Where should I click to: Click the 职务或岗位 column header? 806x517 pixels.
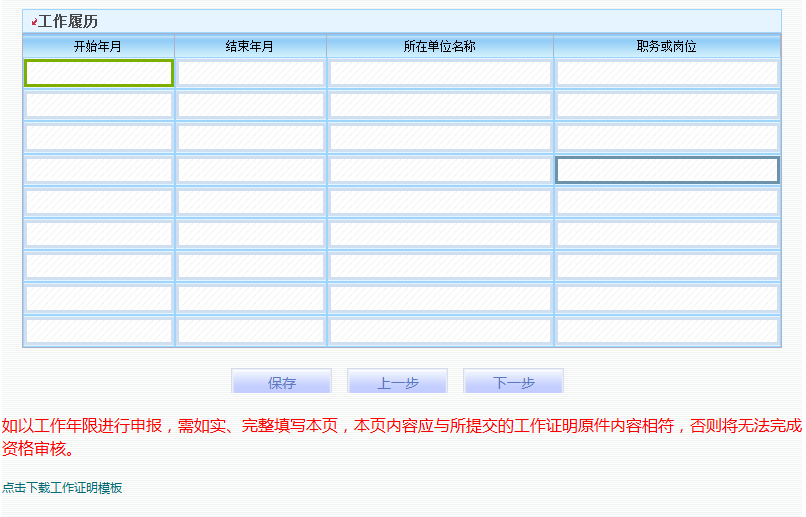click(x=667, y=46)
